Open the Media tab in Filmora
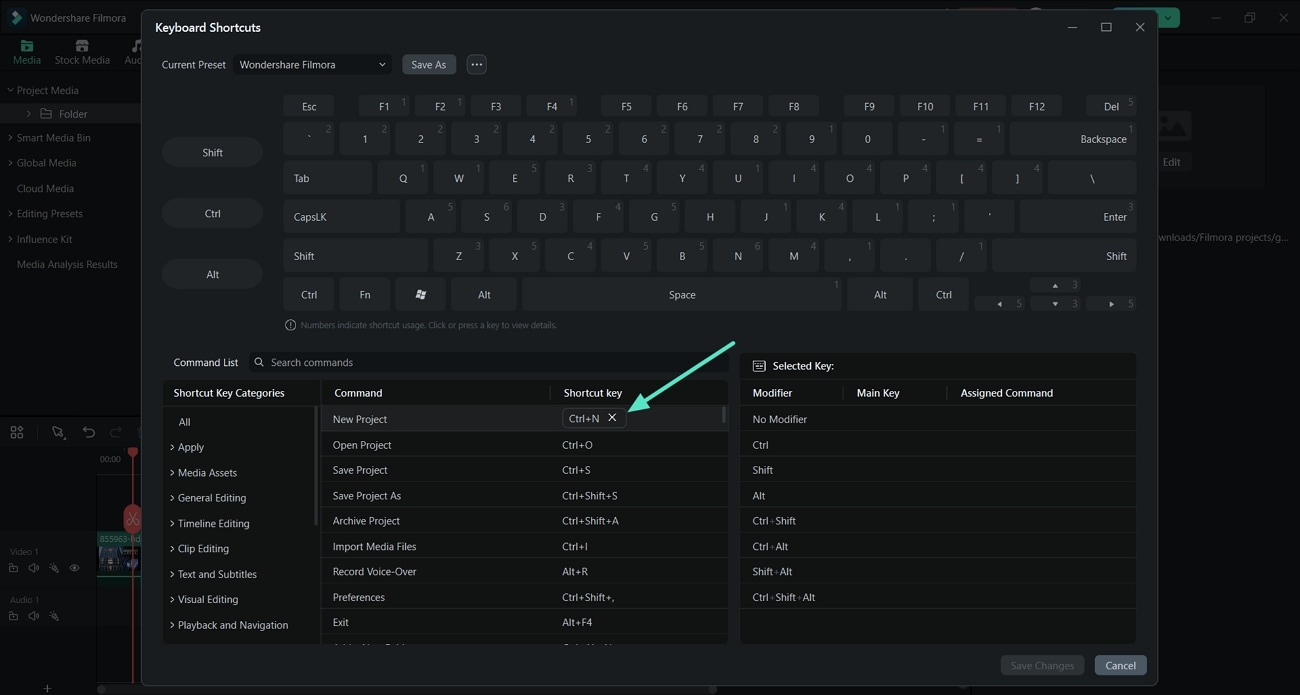Screen dimensions: 1300x695 [27, 52]
